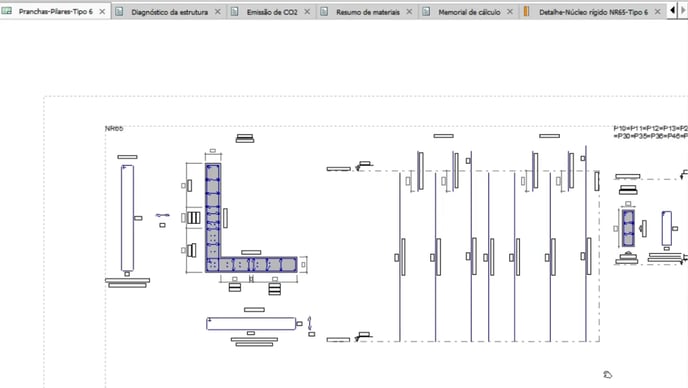The image size is (688, 388).
Task: Open the Emissão de CO2 tab
Action: [272, 12]
